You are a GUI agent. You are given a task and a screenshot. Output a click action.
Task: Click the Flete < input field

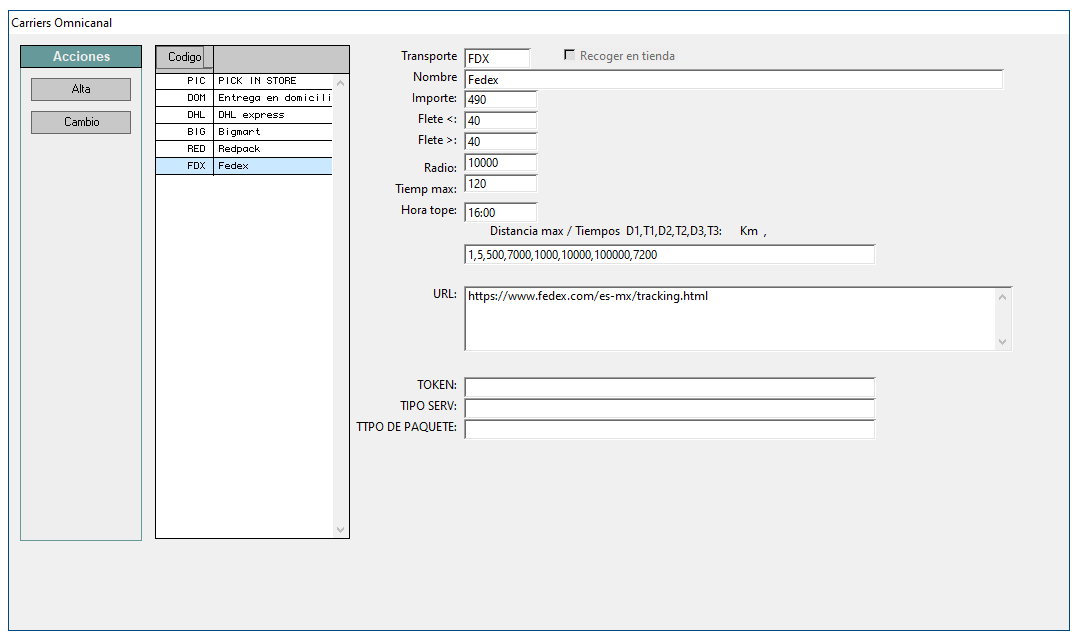pyautogui.click(x=500, y=121)
